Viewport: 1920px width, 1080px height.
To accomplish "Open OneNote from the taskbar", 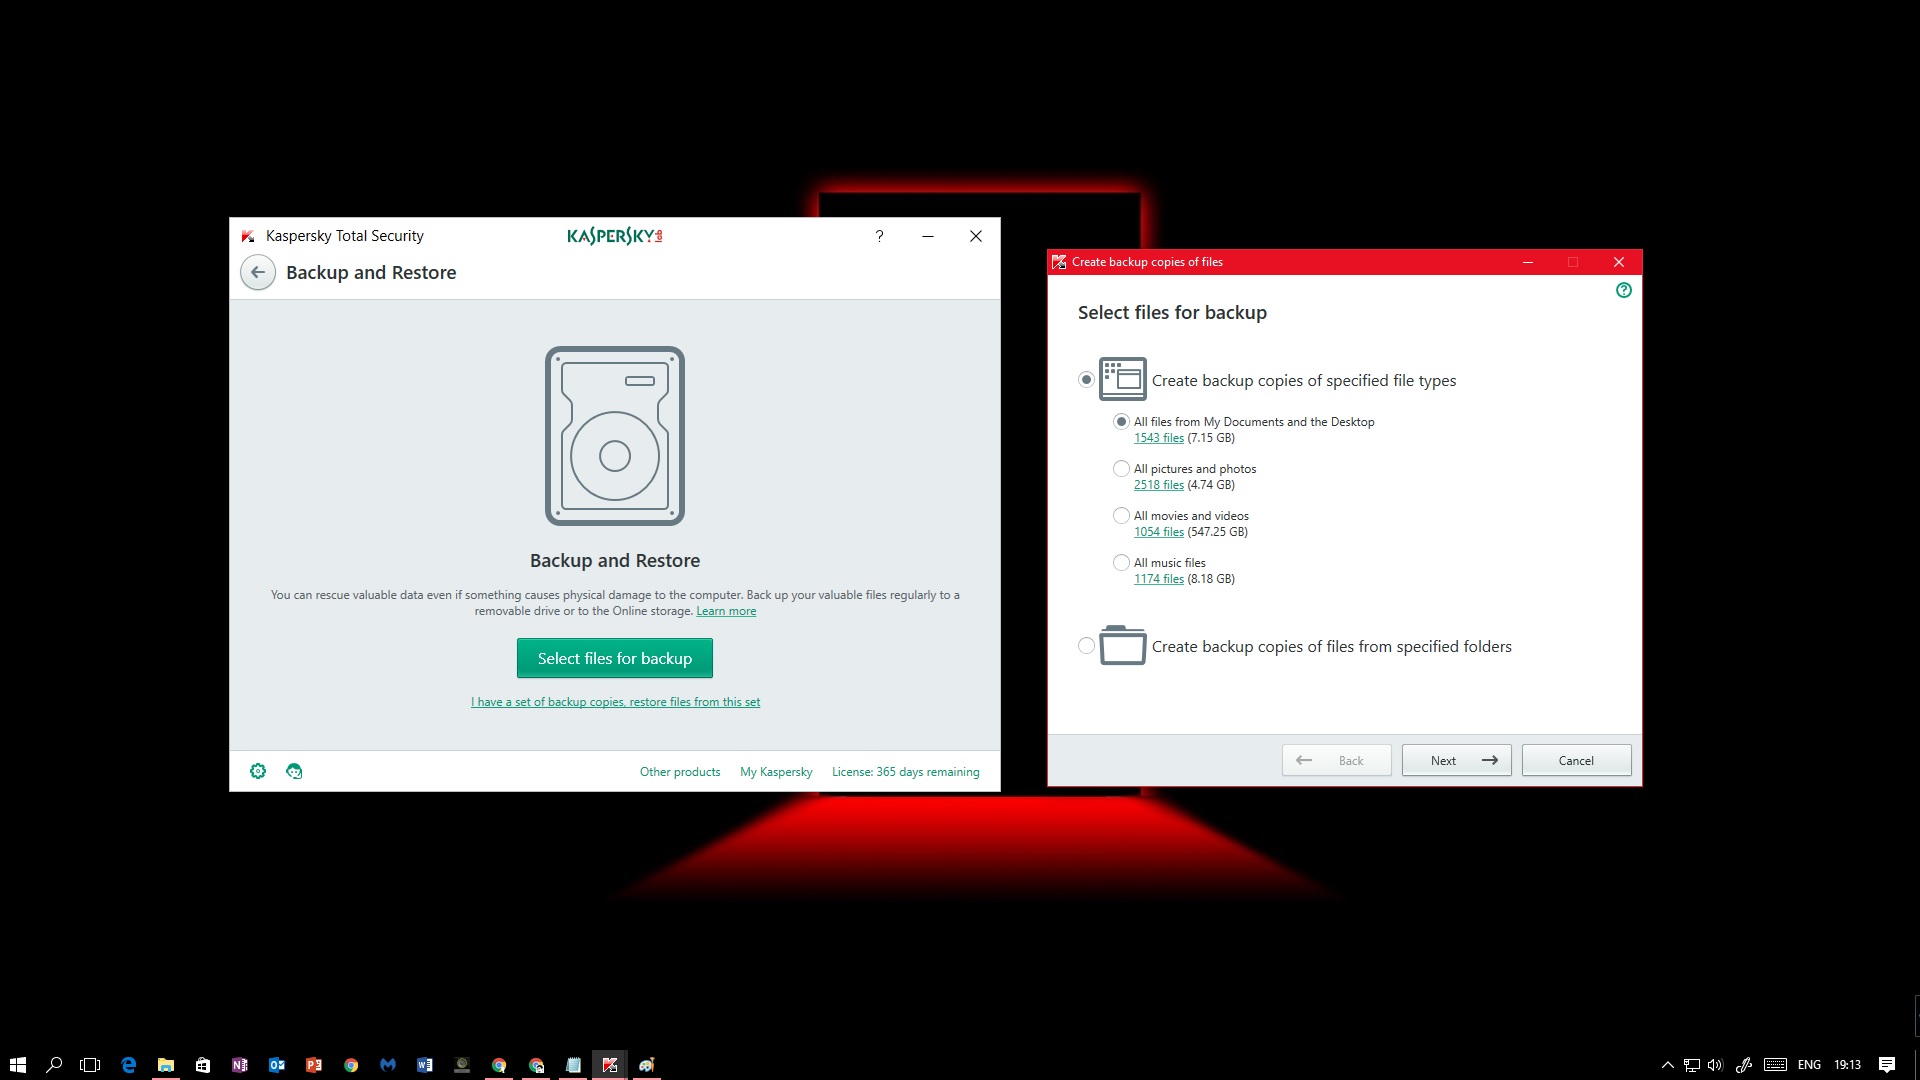I will point(240,1065).
